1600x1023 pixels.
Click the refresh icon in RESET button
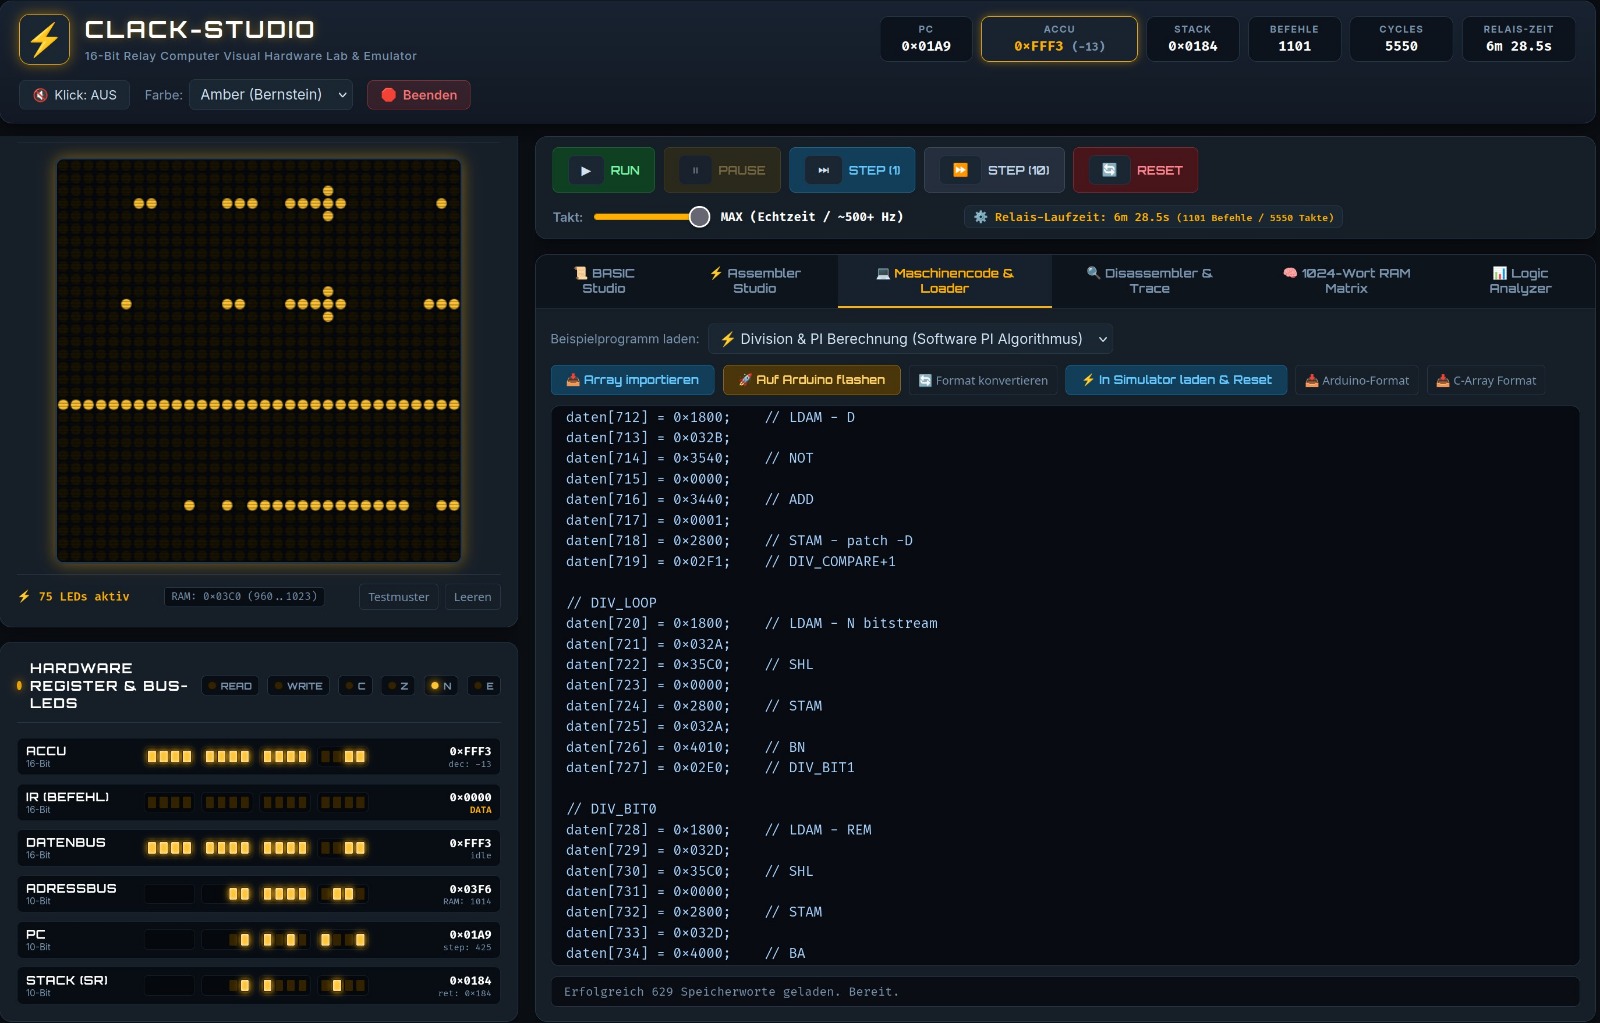tap(1109, 170)
